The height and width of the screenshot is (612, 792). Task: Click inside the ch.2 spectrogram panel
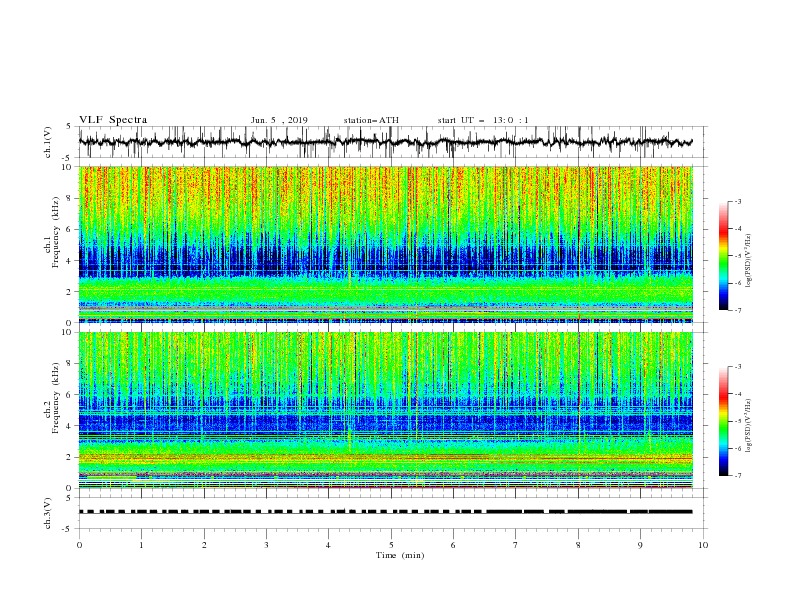point(386,410)
